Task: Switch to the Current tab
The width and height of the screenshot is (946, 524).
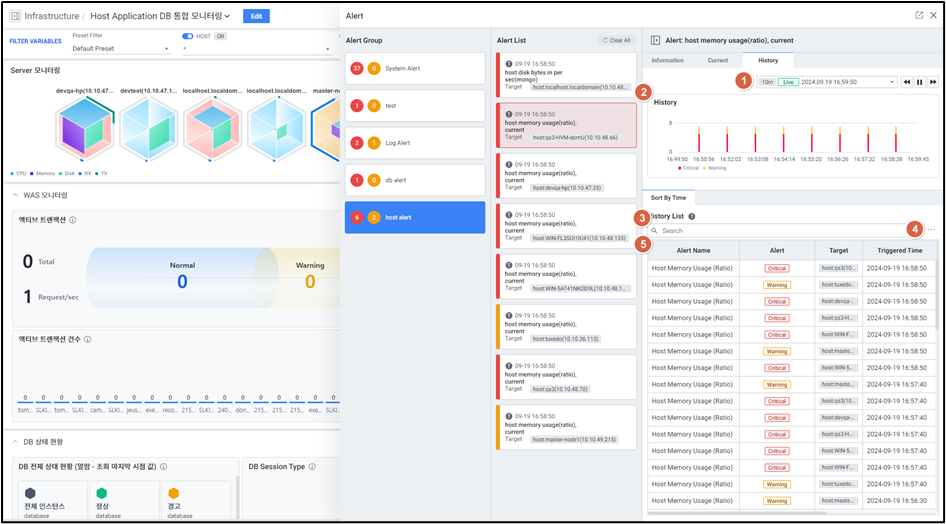Action: (717, 61)
